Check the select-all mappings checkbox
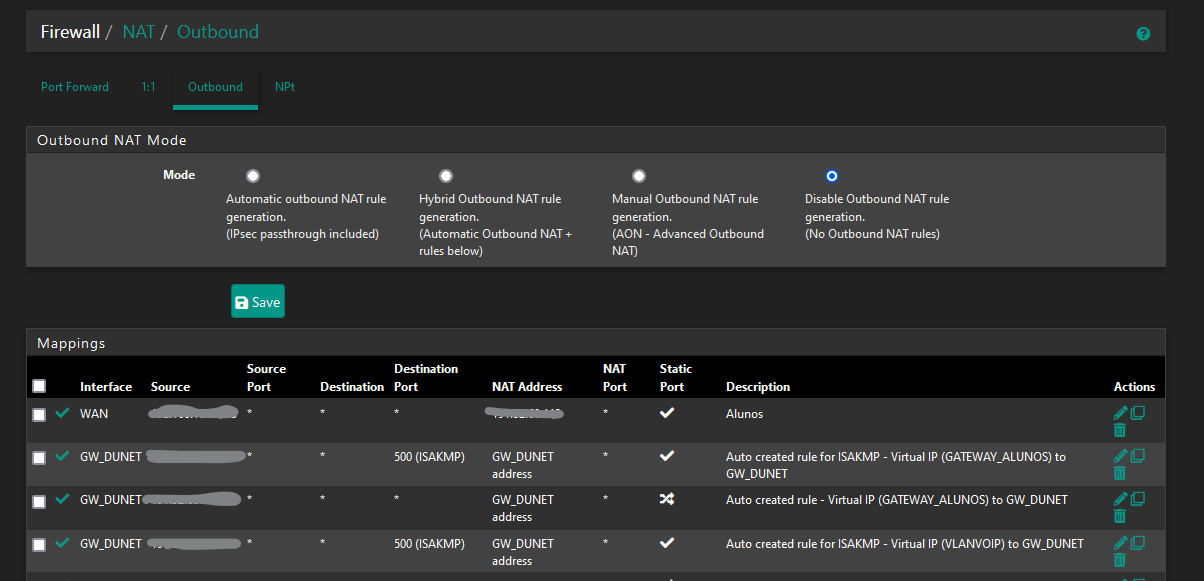Viewport: 1204px width, 581px height. tap(39, 386)
